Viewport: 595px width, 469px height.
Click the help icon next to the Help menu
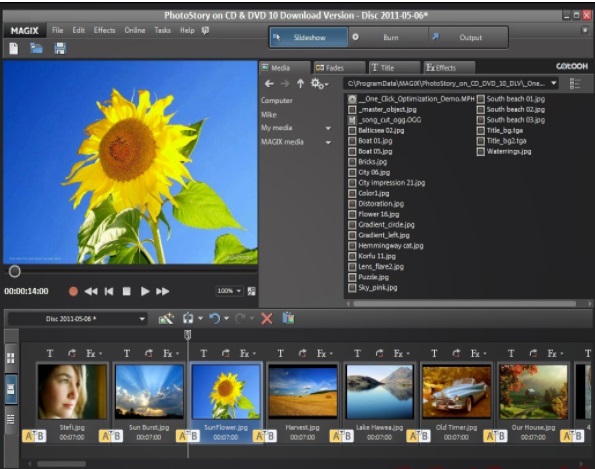(205, 30)
